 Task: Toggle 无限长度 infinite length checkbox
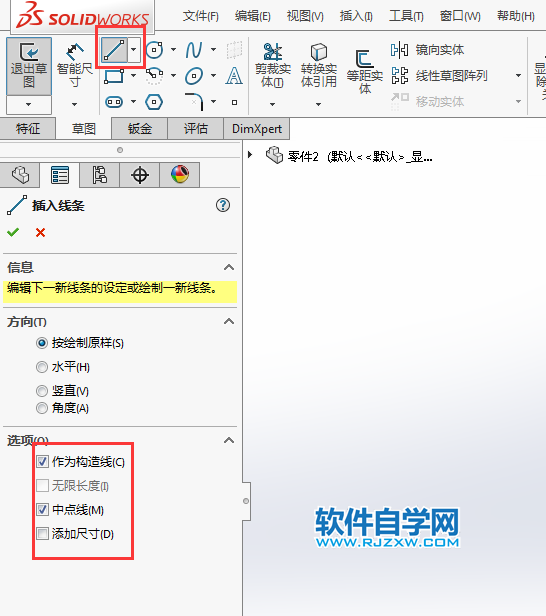[x=42, y=486]
